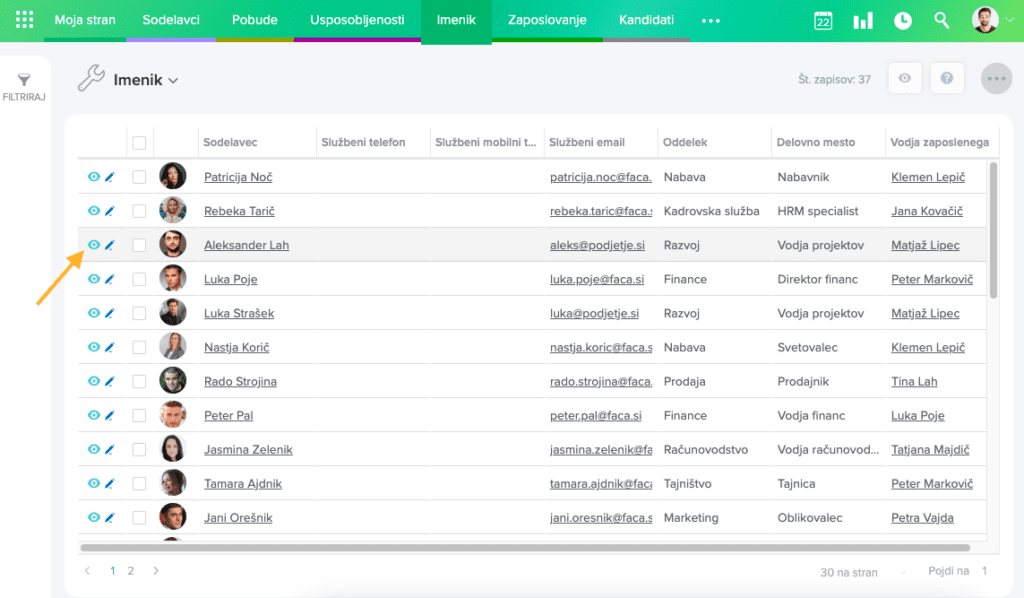Switch to the Zaposlovanje tab
The width and height of the screenshot is (1024, 598).
pos(546,20)
